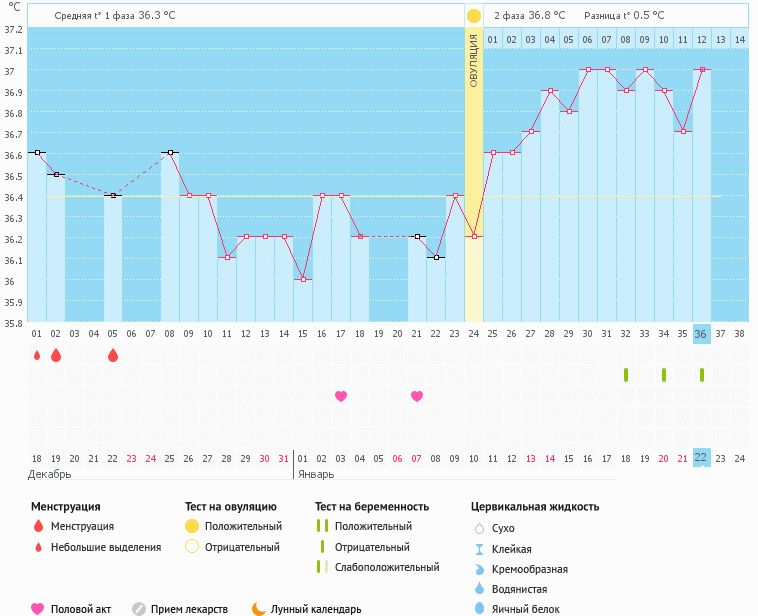Click the Тест на овуляцию legend heading

coord(231,507)
